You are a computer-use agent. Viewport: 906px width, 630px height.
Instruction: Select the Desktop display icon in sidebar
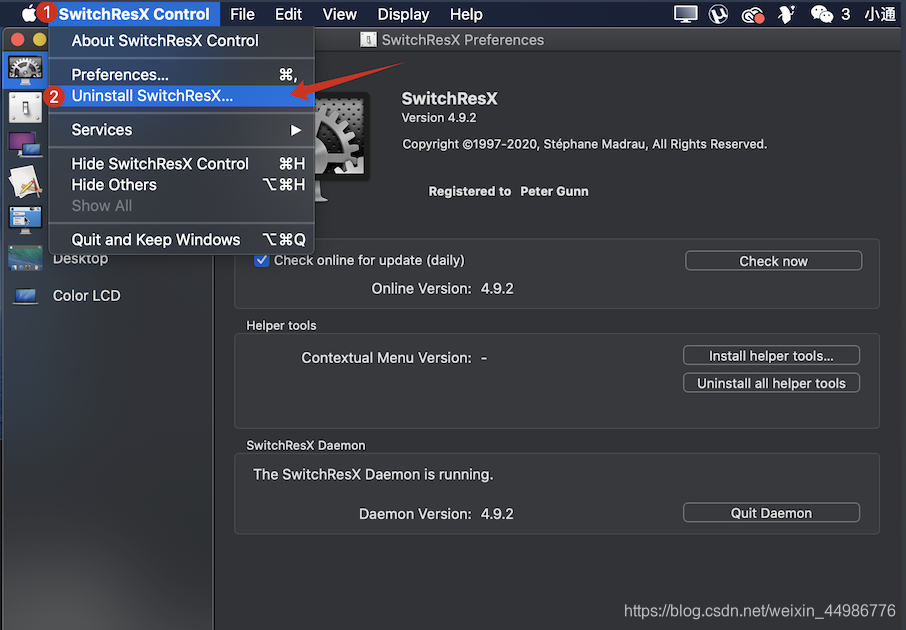coord(25,258)
